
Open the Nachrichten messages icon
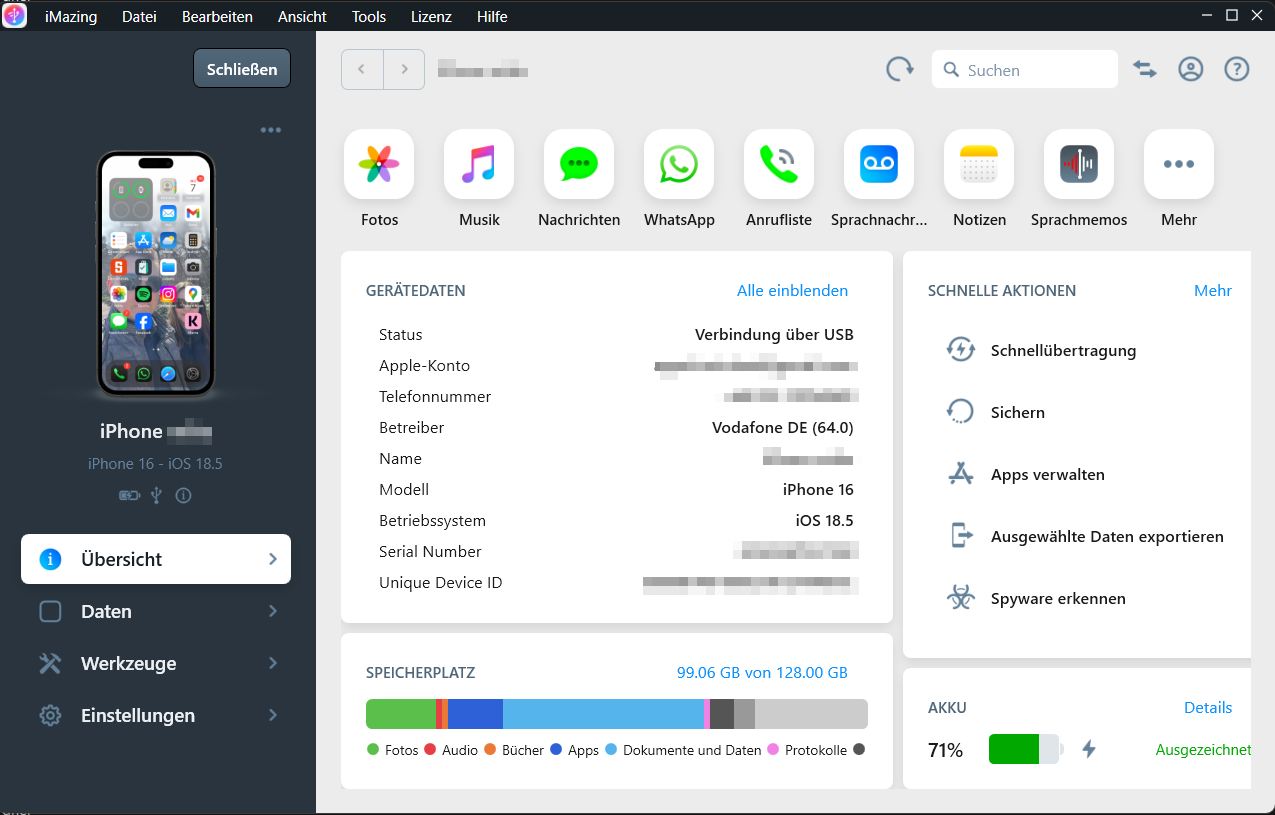[579, 164]
